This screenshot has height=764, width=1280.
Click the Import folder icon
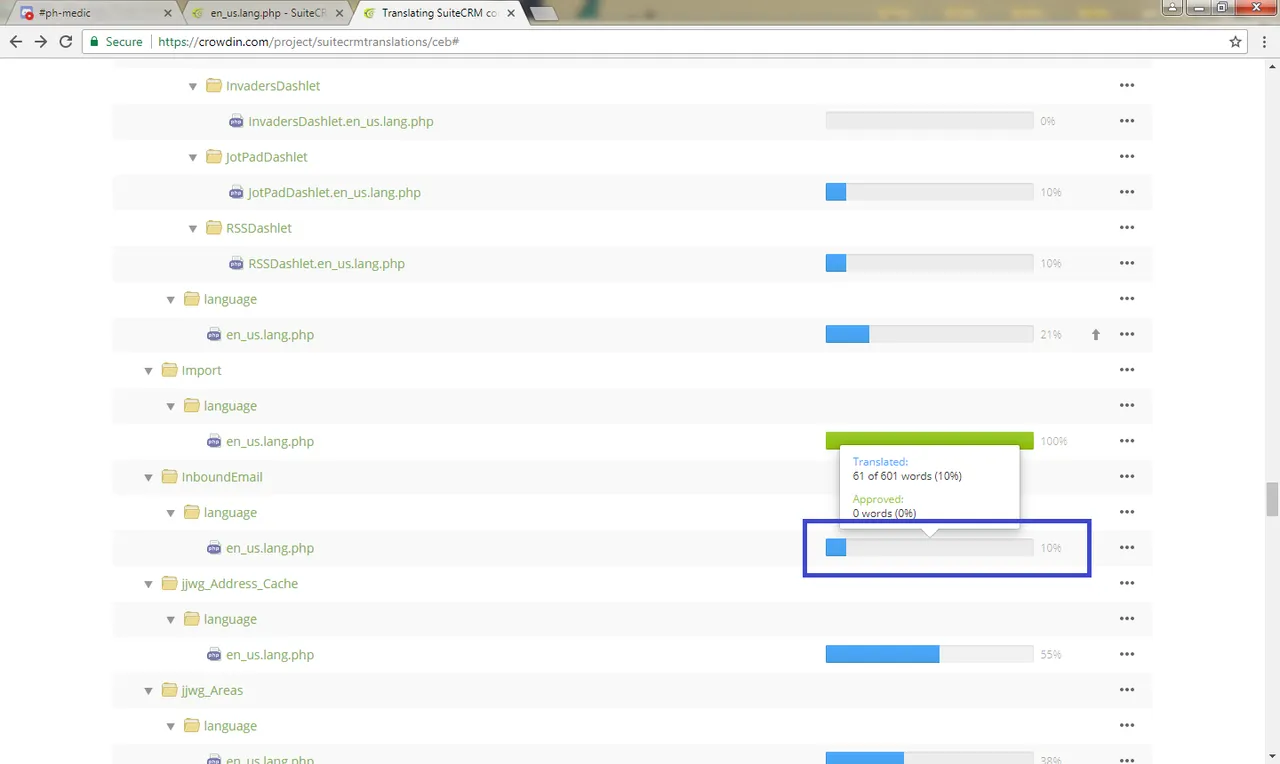click(169, 370)
